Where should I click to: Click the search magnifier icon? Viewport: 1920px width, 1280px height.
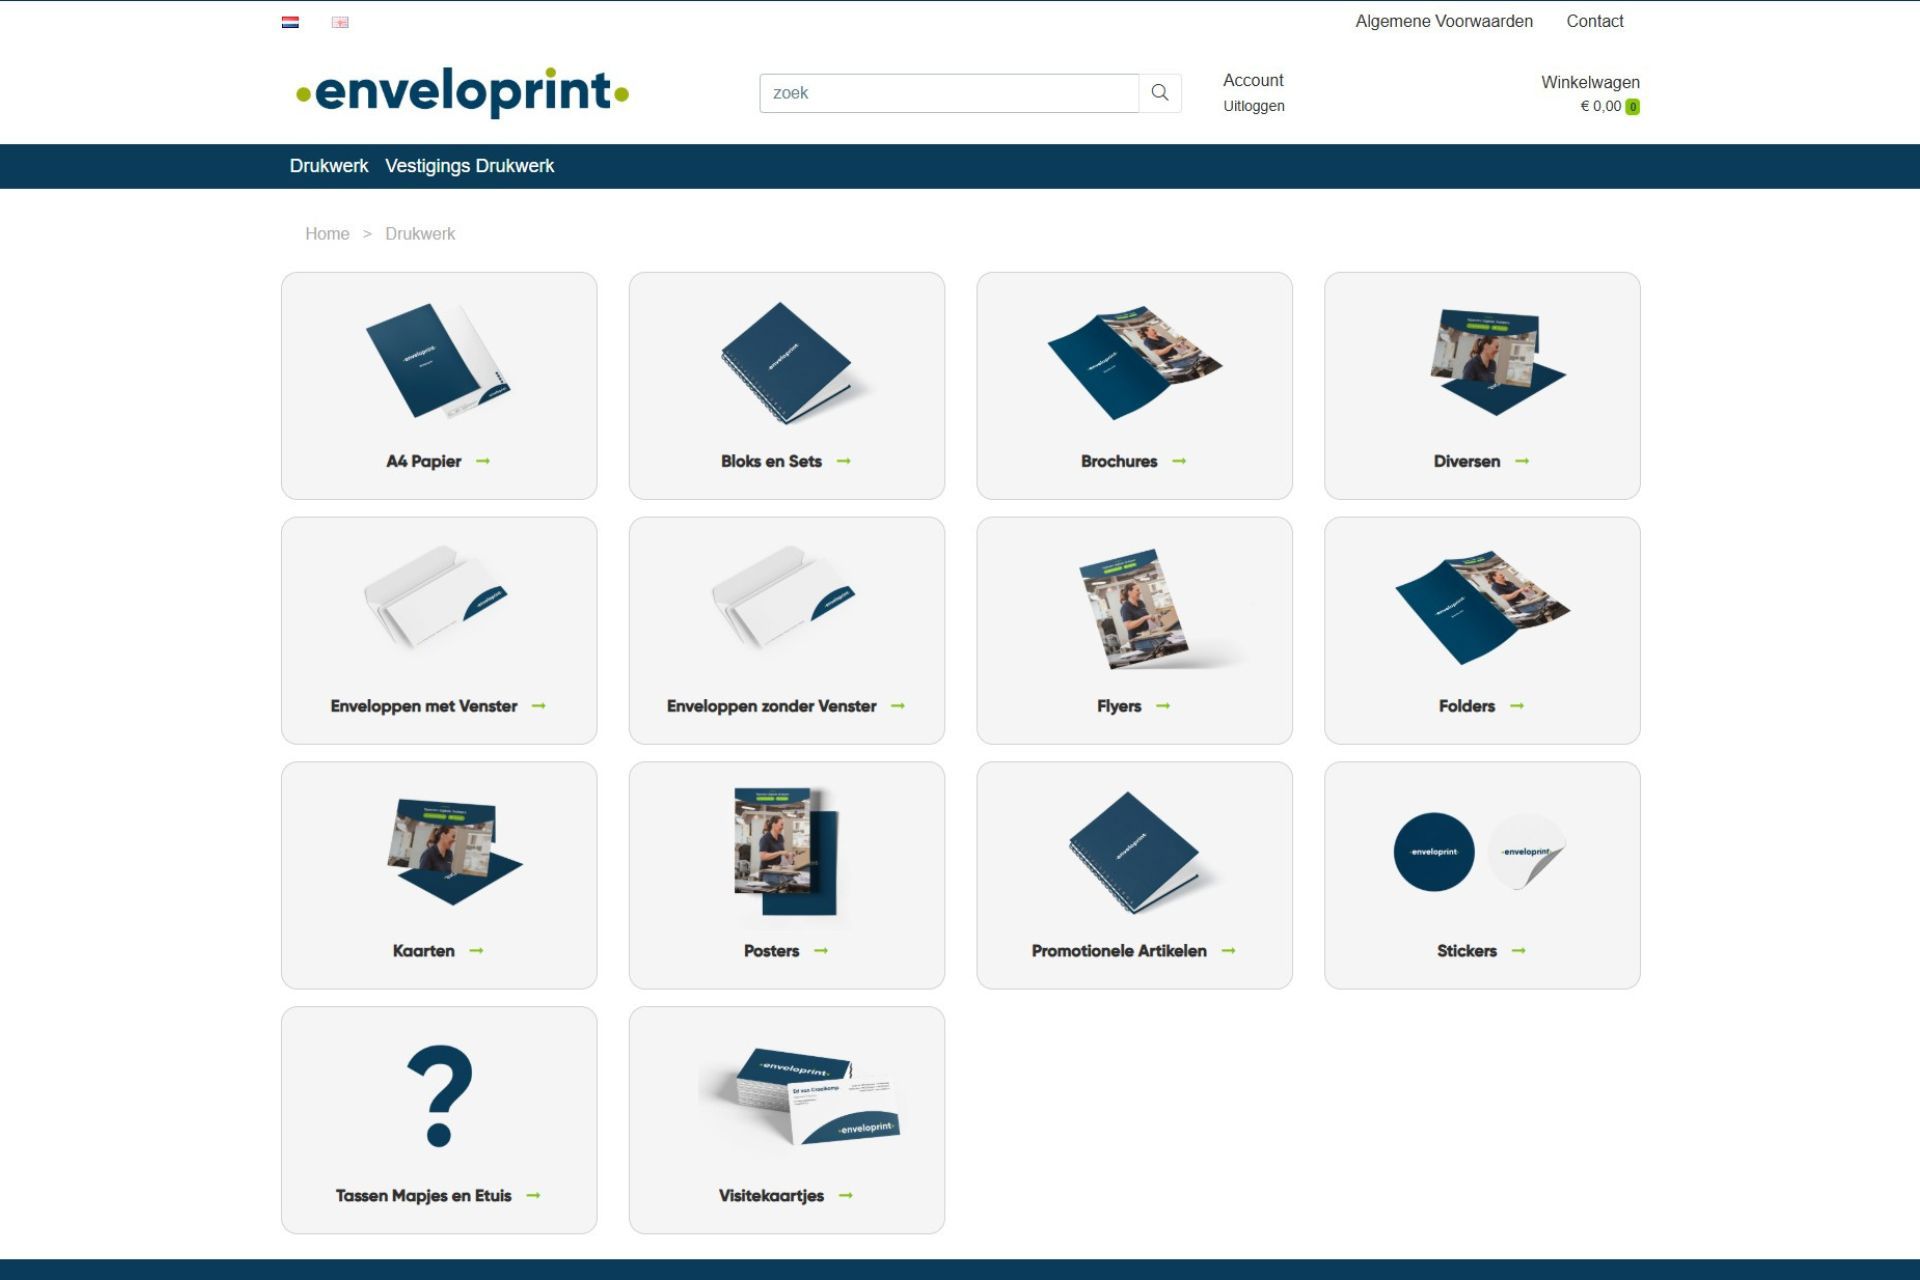click(1160, 93)
